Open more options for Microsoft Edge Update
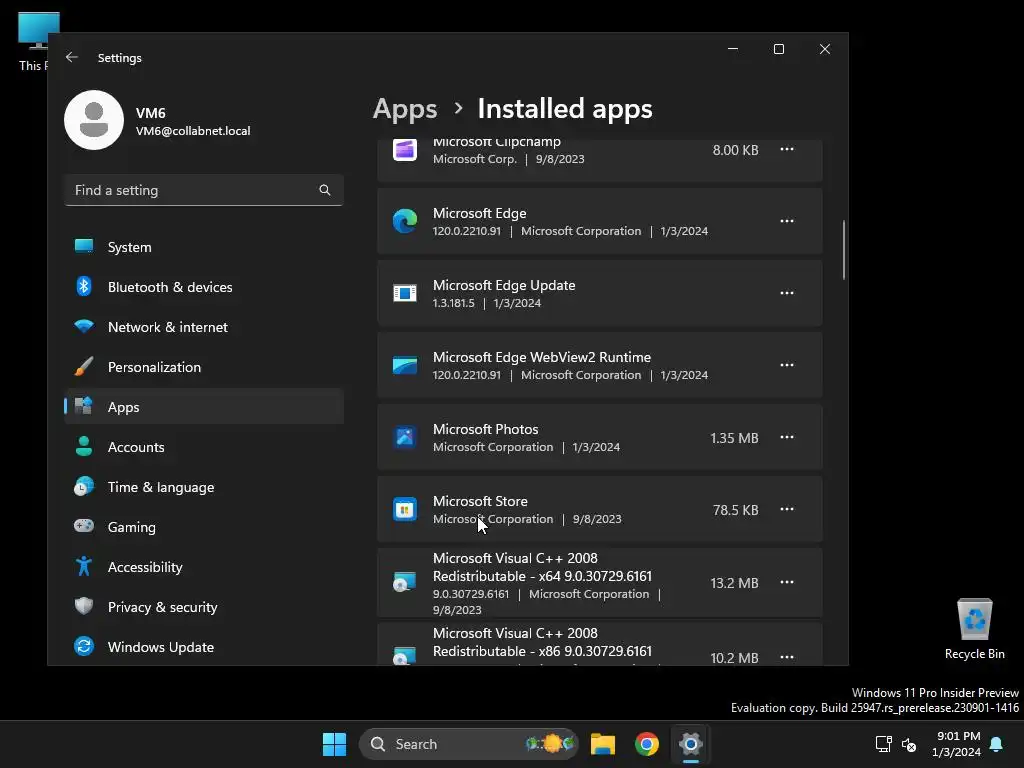 tap(787, 293)
